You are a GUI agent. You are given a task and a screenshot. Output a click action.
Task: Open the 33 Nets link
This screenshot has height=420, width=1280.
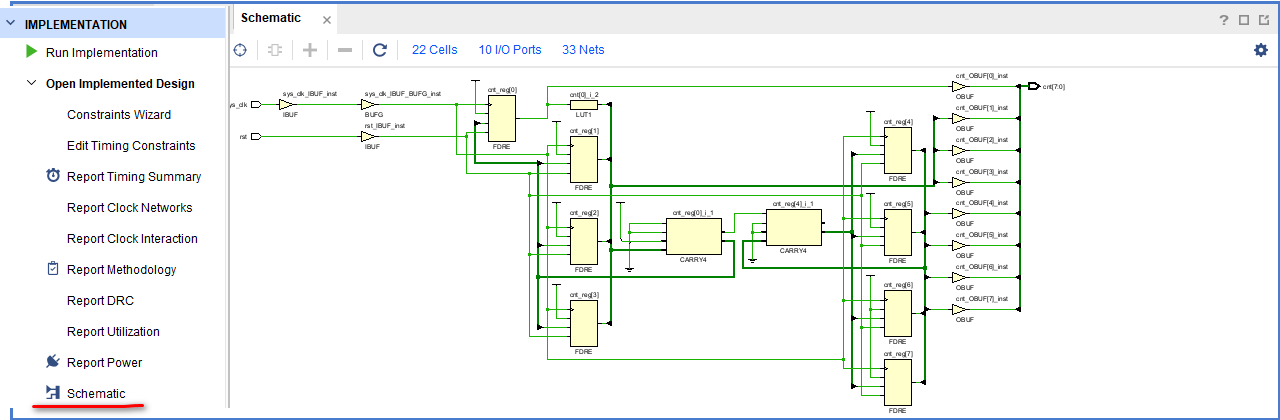click(583, 50)
